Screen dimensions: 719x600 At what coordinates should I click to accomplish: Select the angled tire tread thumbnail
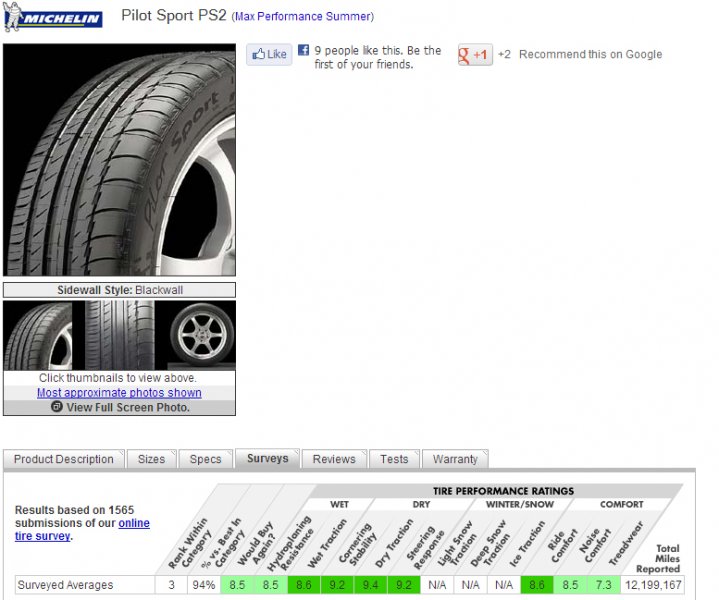(38, 335)
